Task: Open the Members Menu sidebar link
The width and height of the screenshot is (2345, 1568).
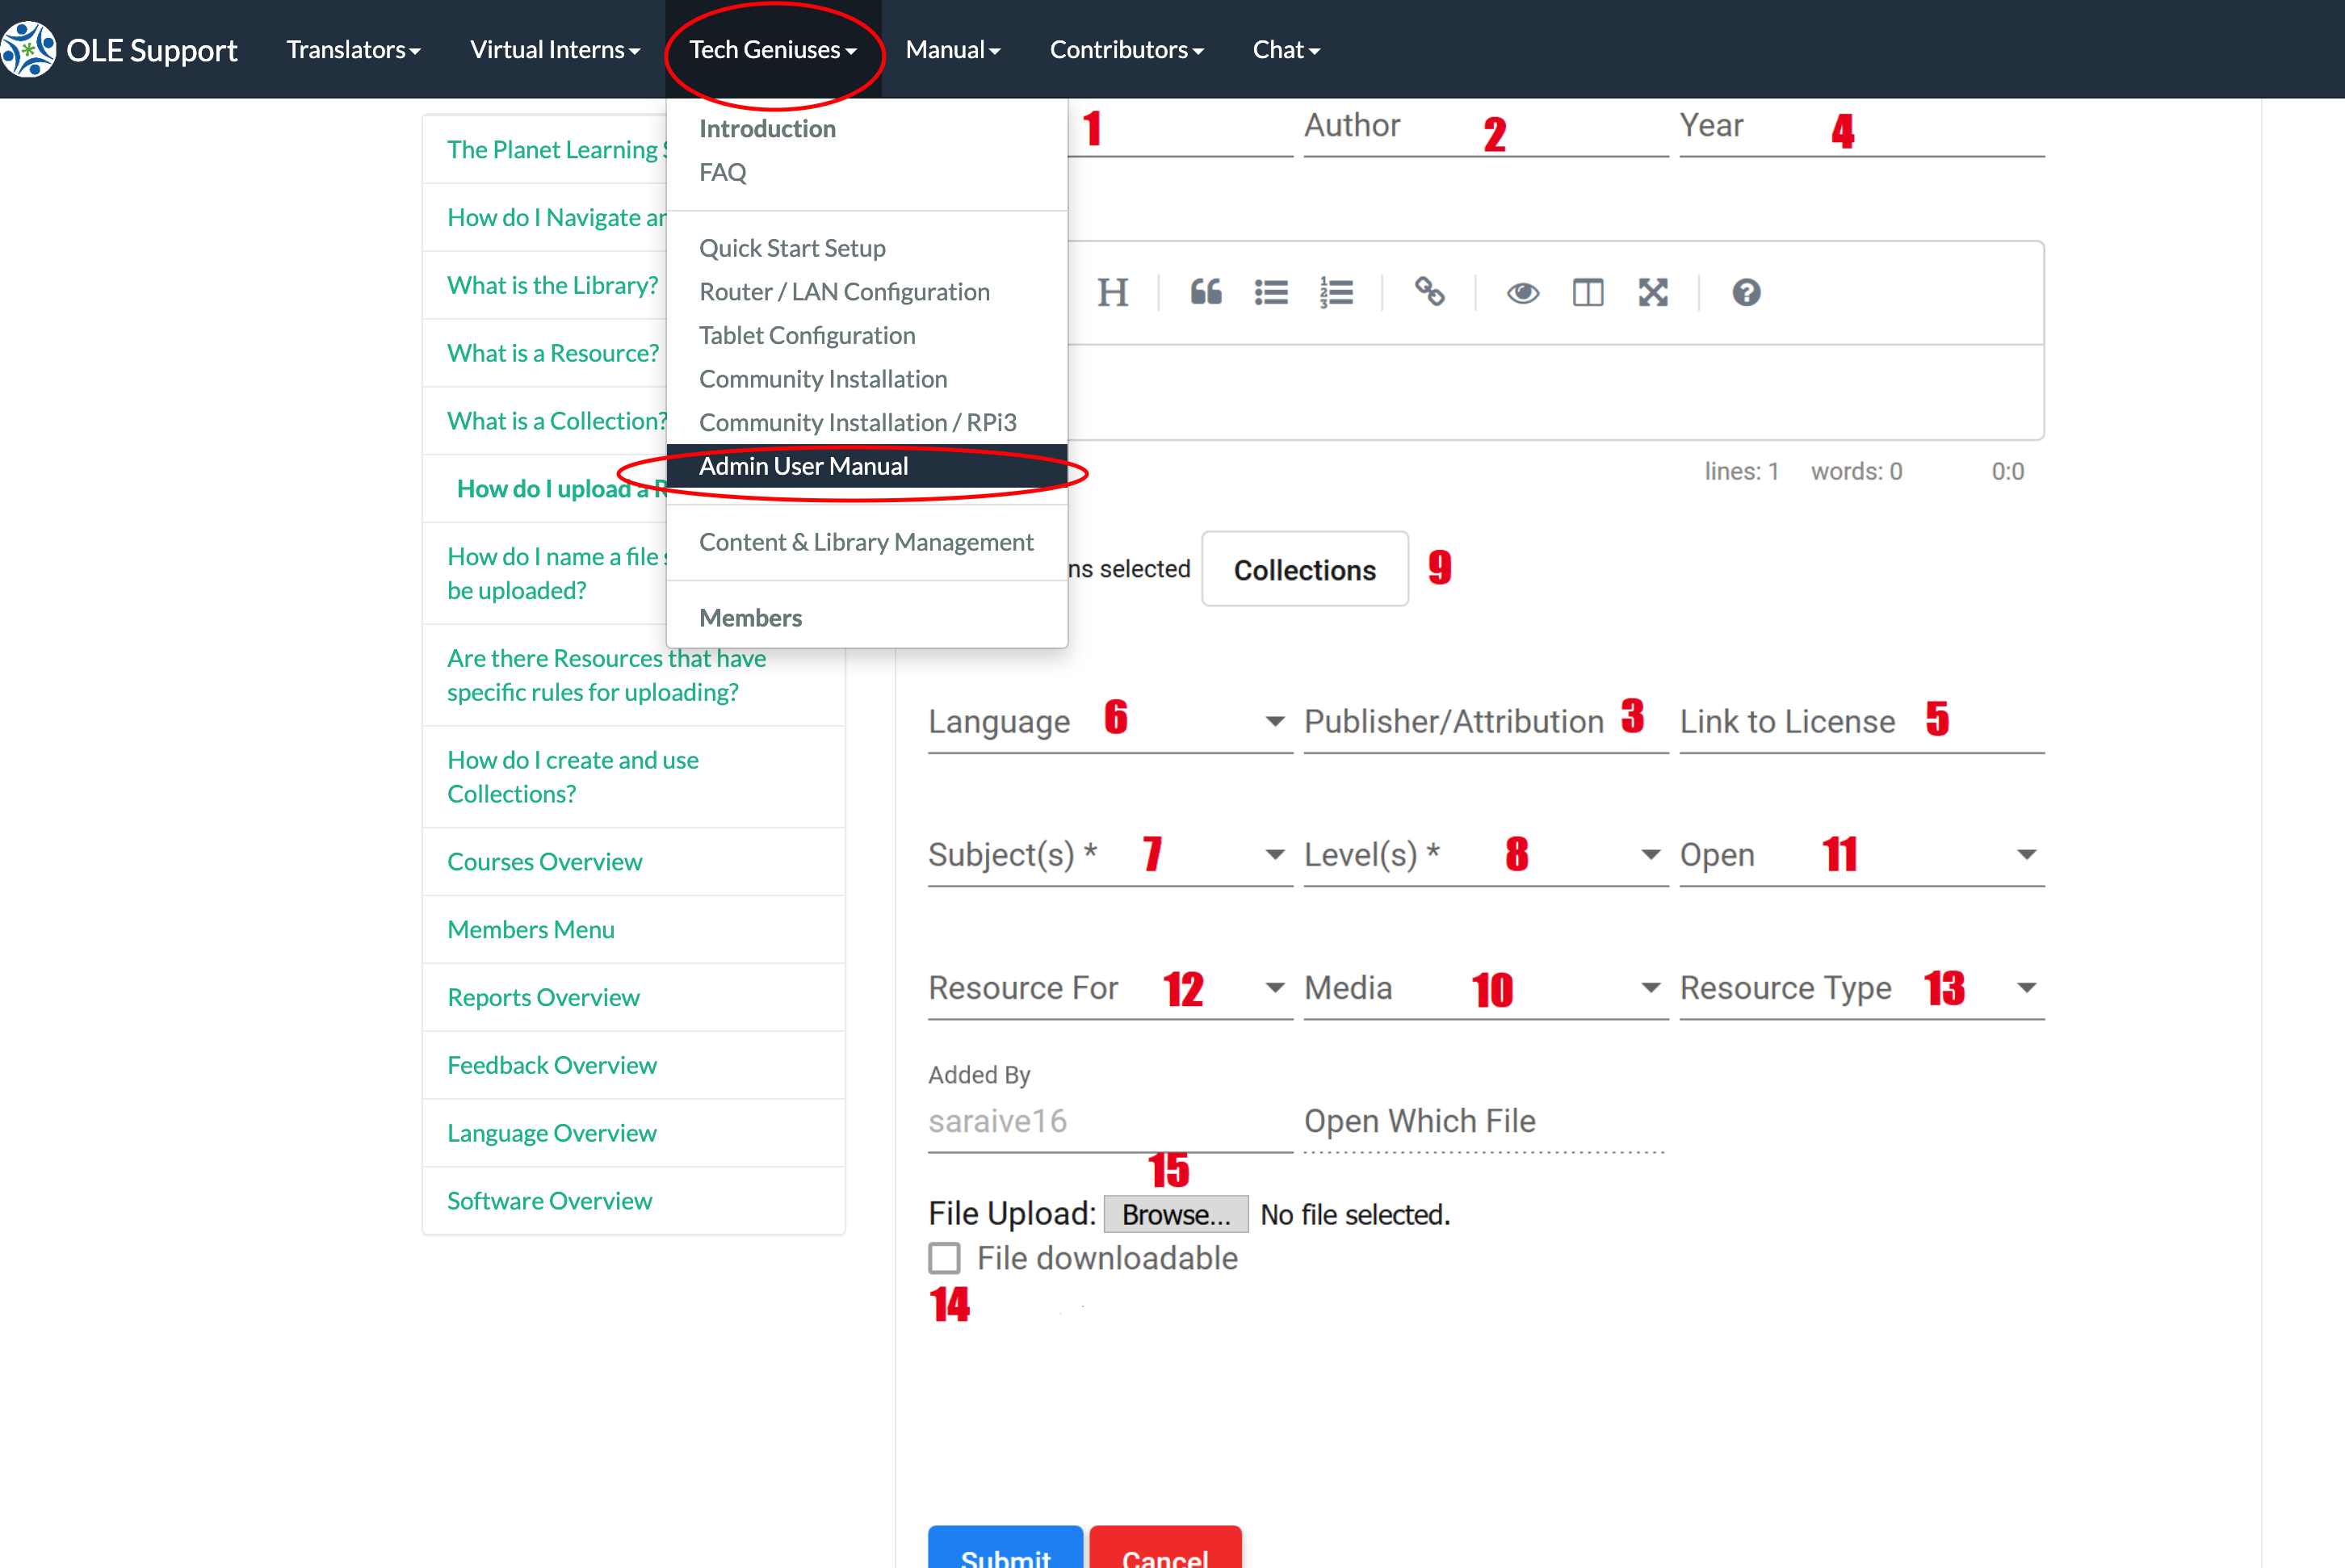Action: [x=634, y=929]
